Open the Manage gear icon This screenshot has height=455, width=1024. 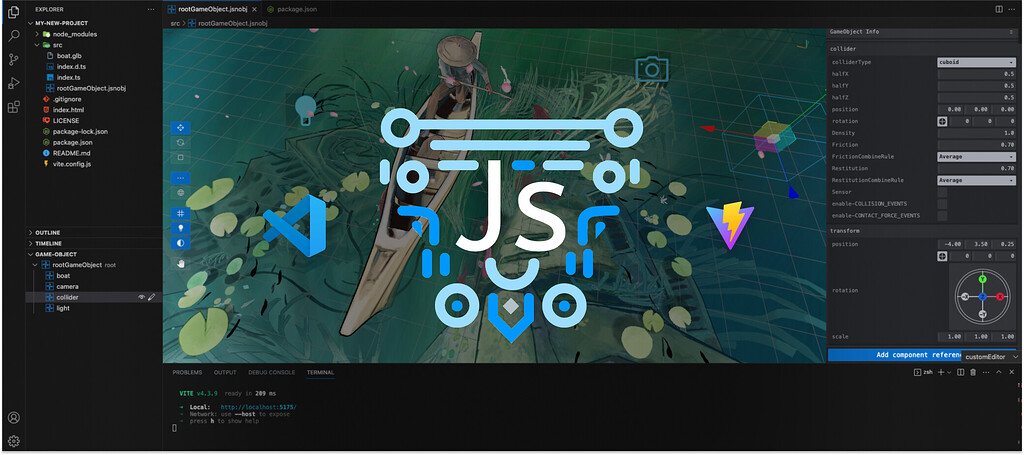13,441
